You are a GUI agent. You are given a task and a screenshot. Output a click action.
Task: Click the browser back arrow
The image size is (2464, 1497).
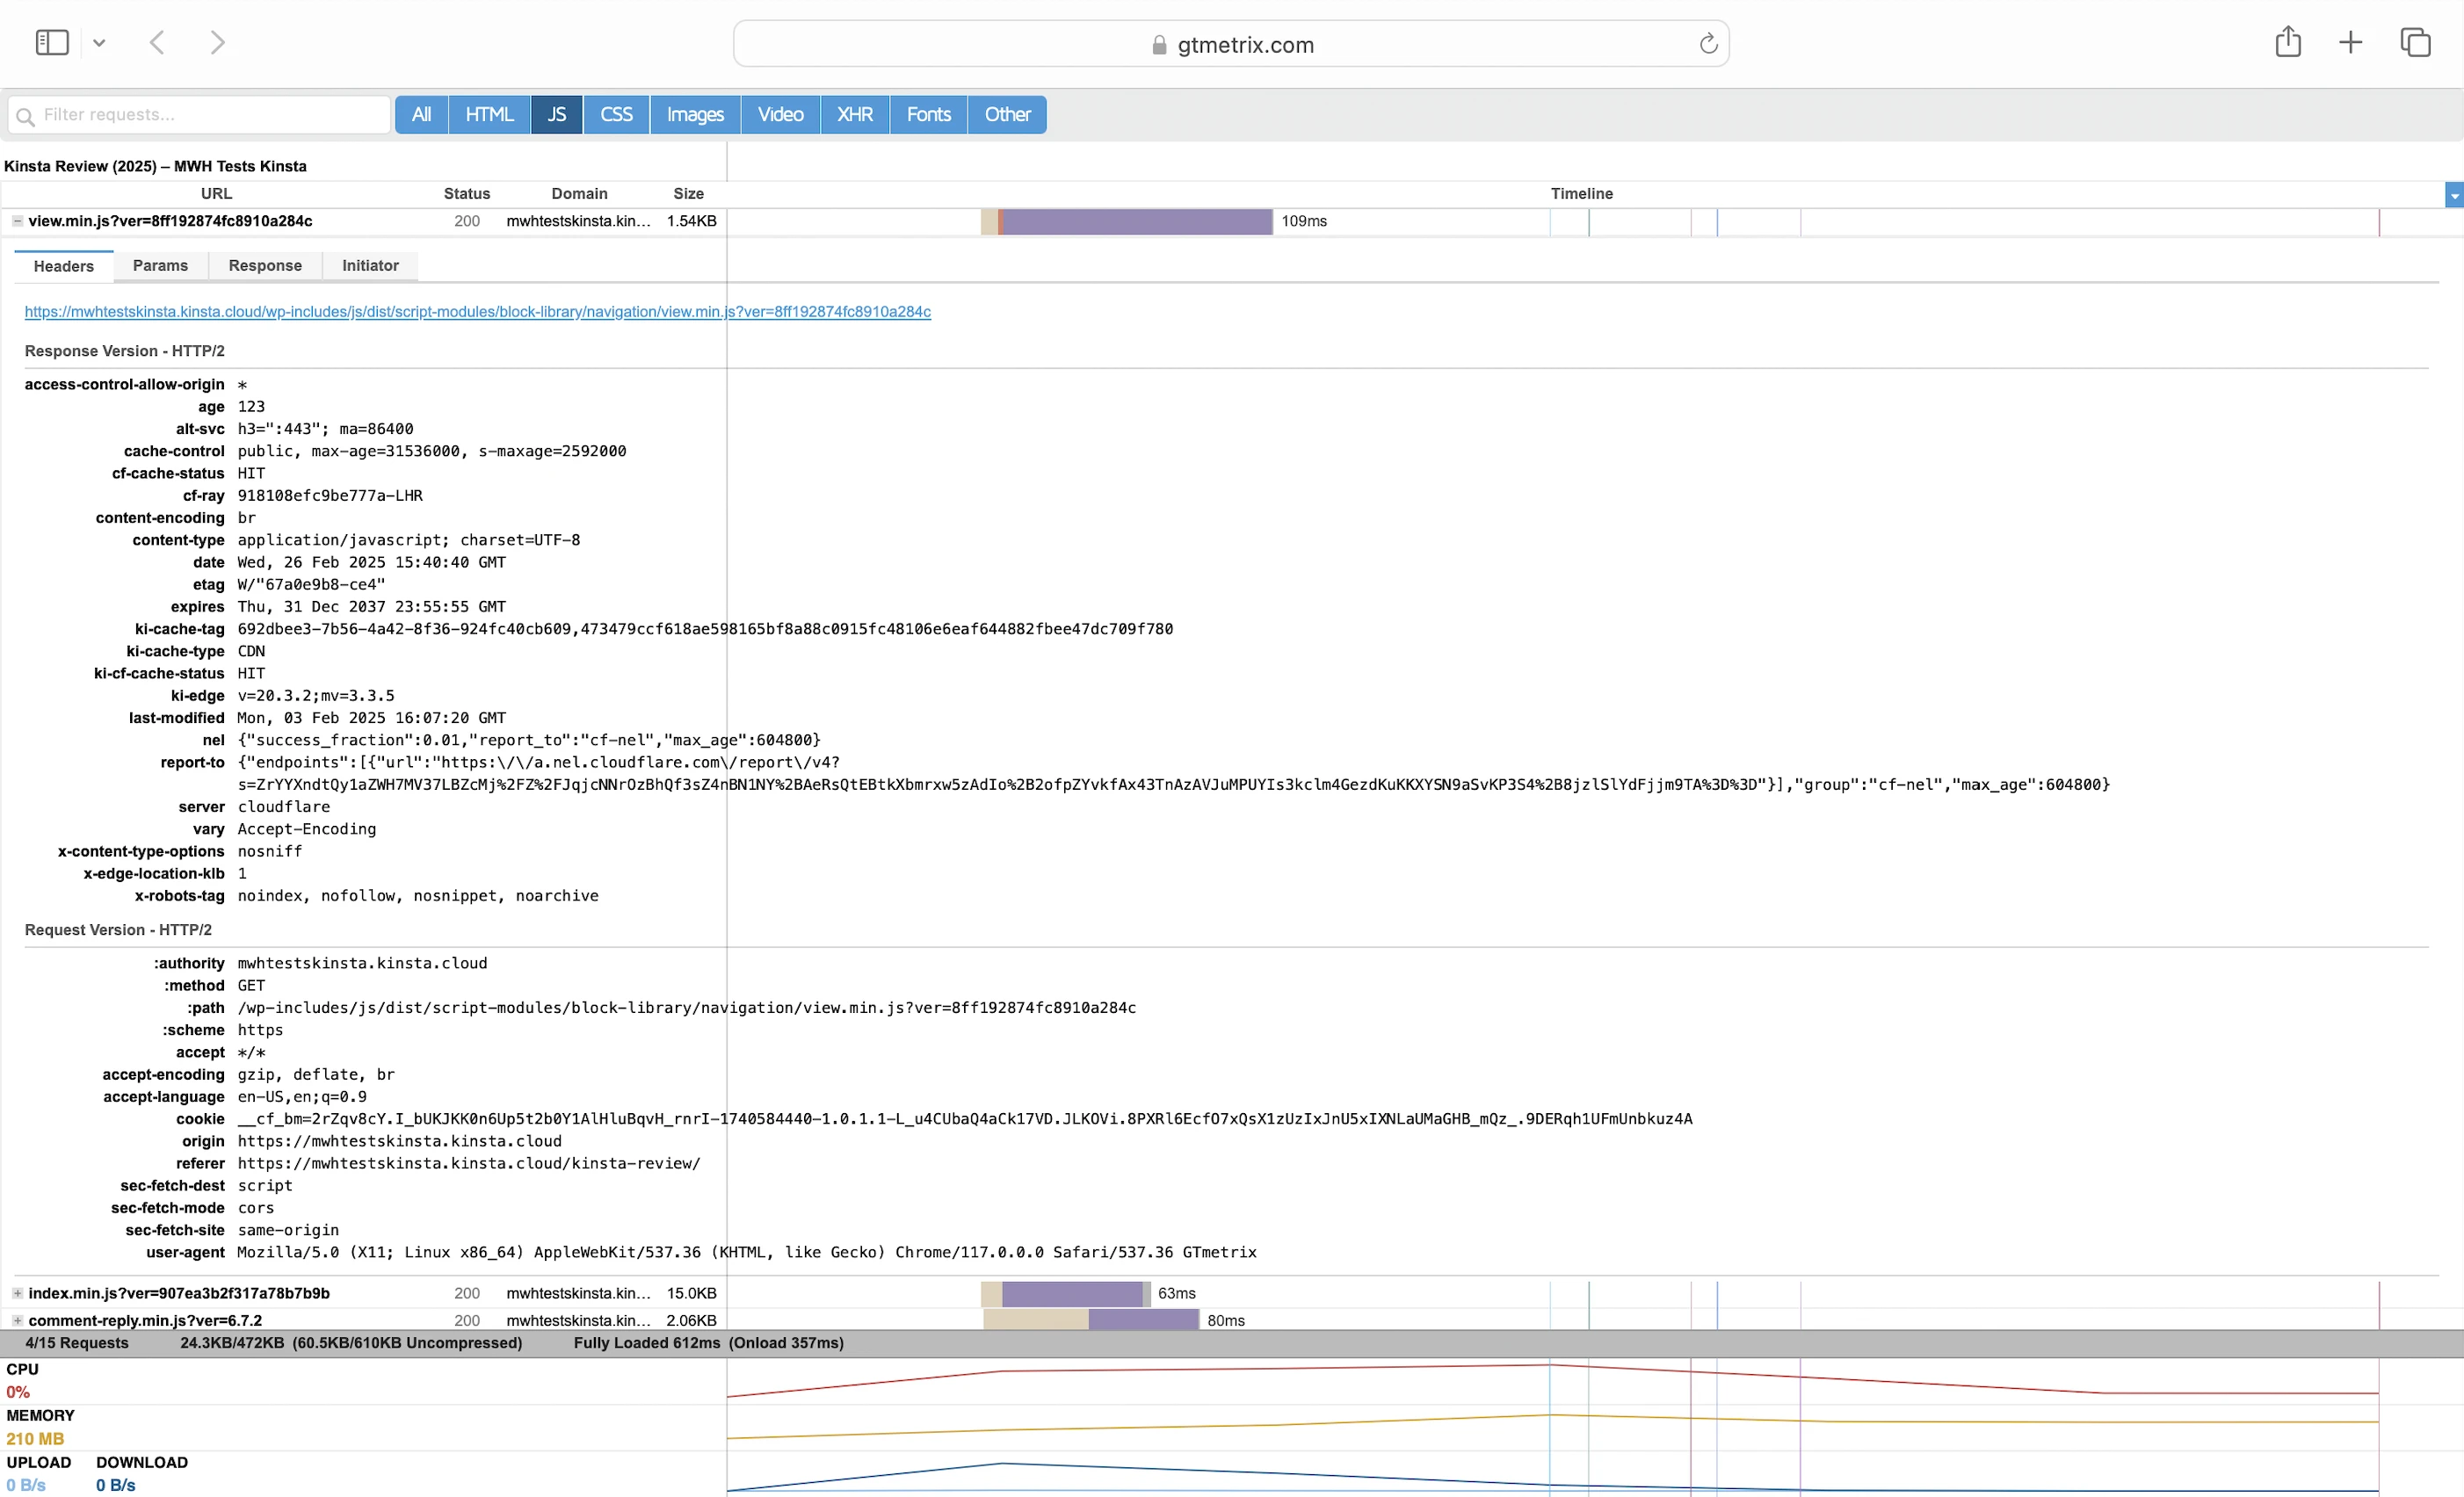point(157,42)
